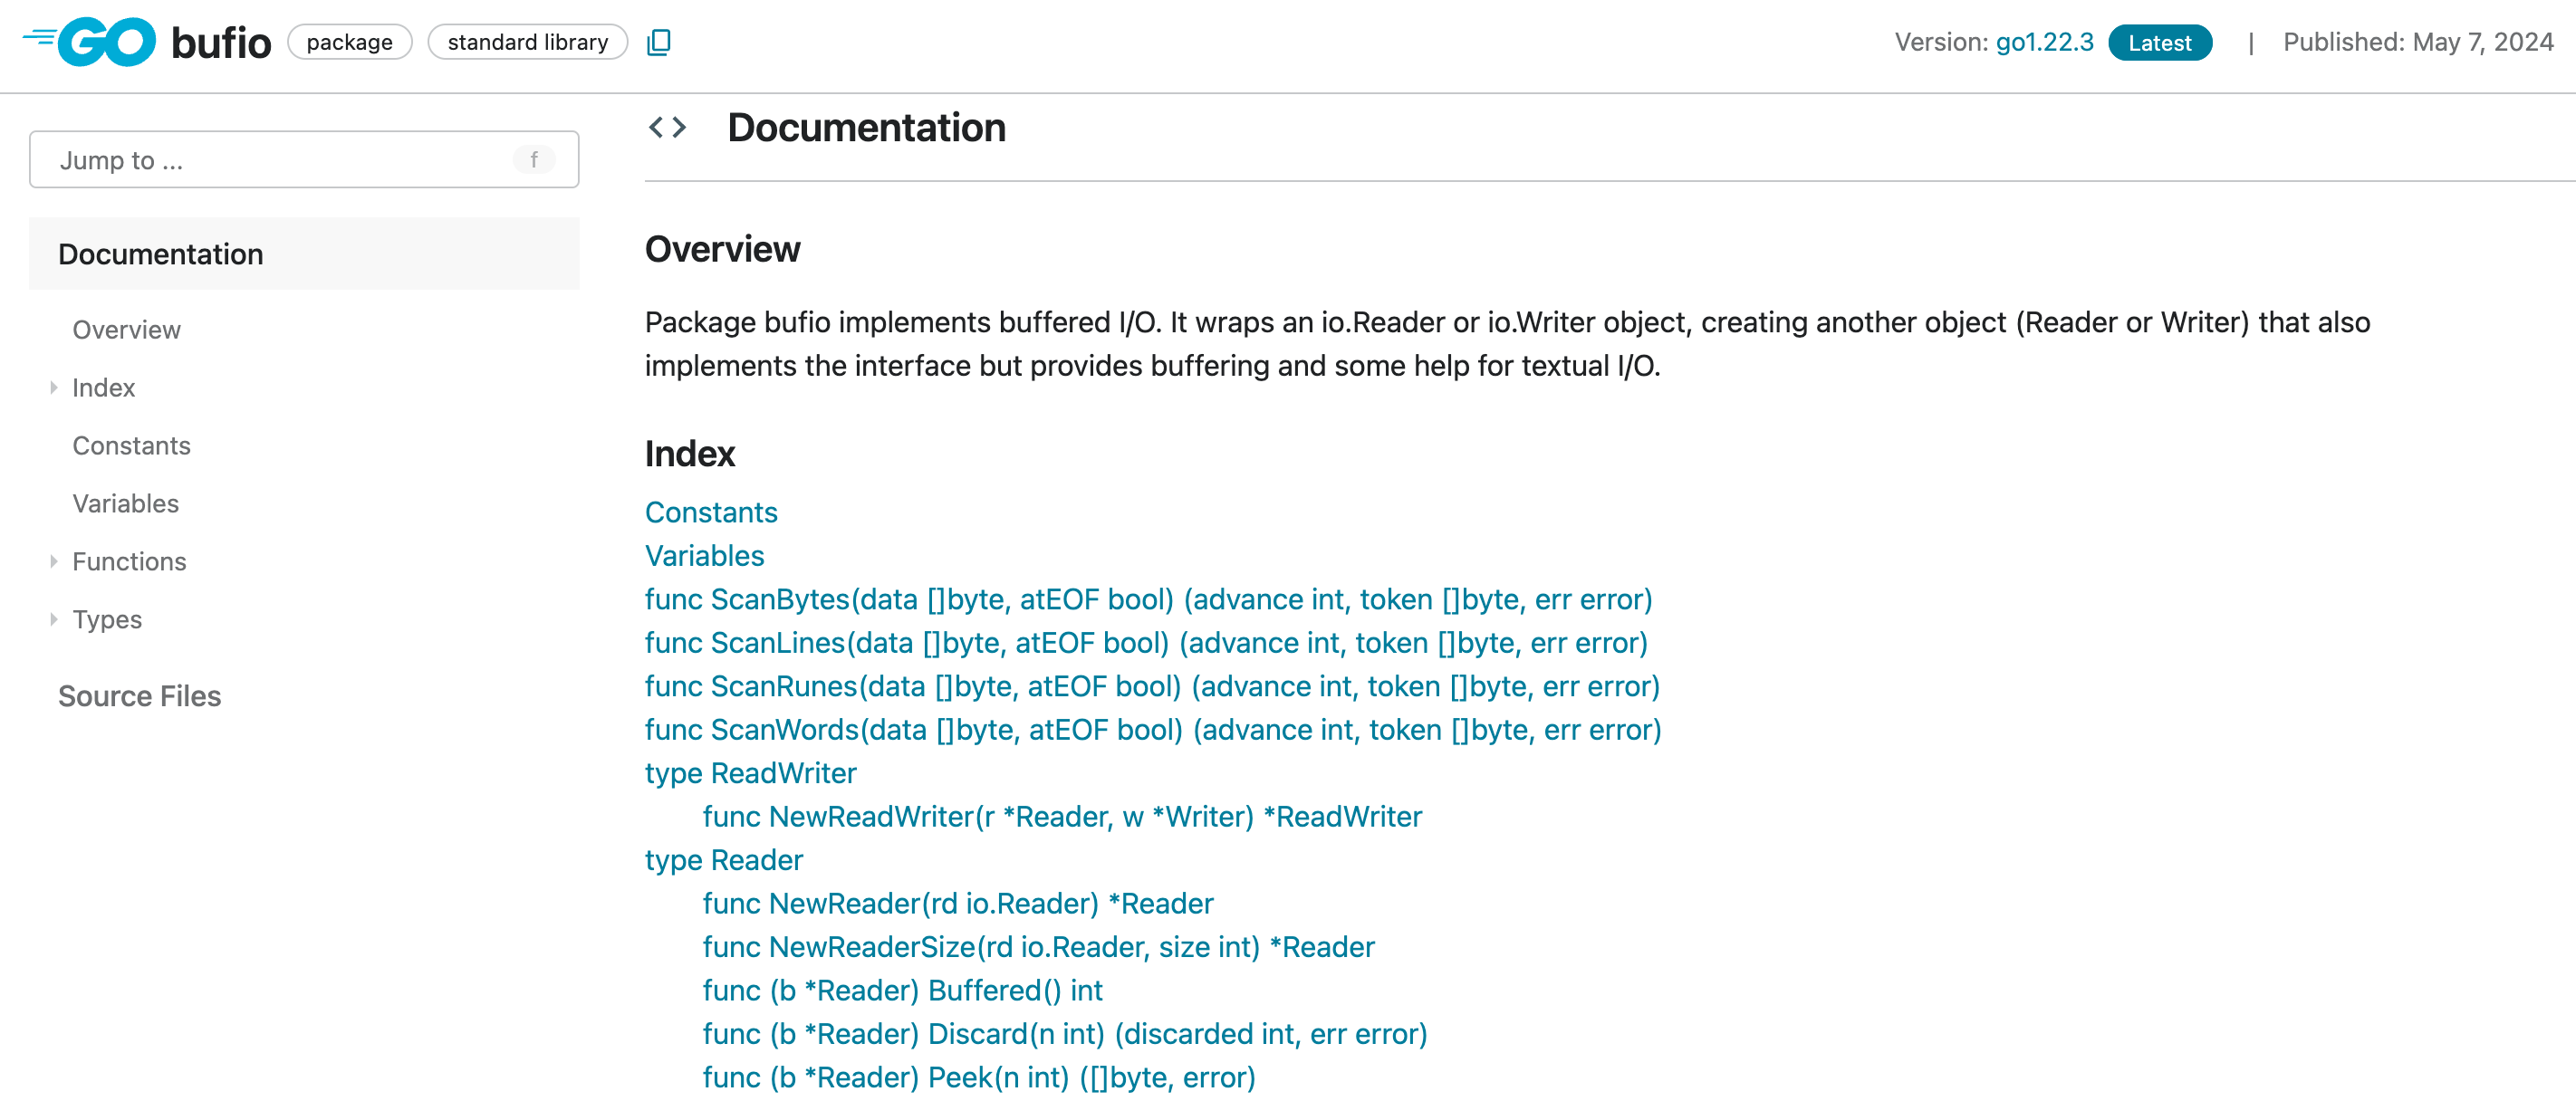Screen dimensions: 2576x1101
Task: Click the Latest version badge
Action: 2159,43
